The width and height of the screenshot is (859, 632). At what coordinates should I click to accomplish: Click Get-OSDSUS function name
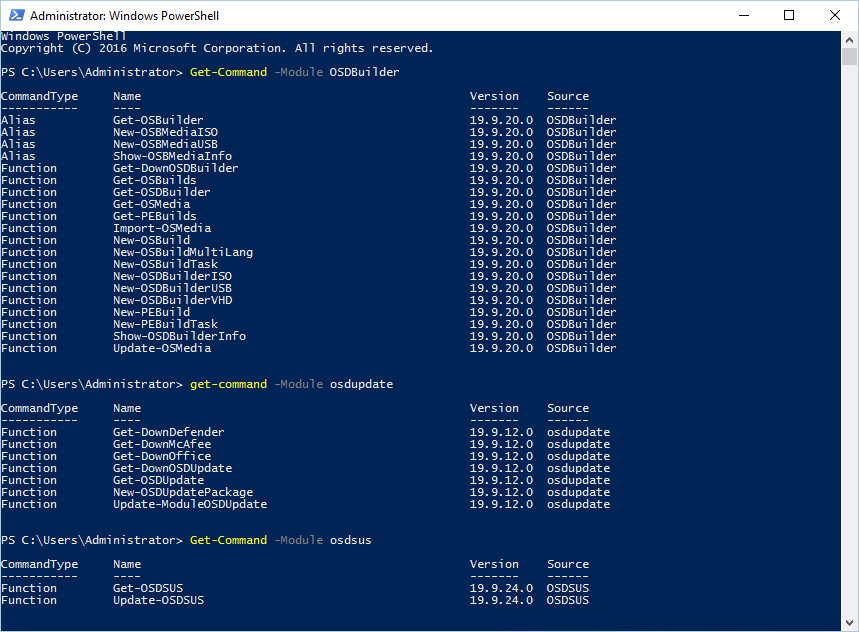pyautogui.click(x=148, y=588)
